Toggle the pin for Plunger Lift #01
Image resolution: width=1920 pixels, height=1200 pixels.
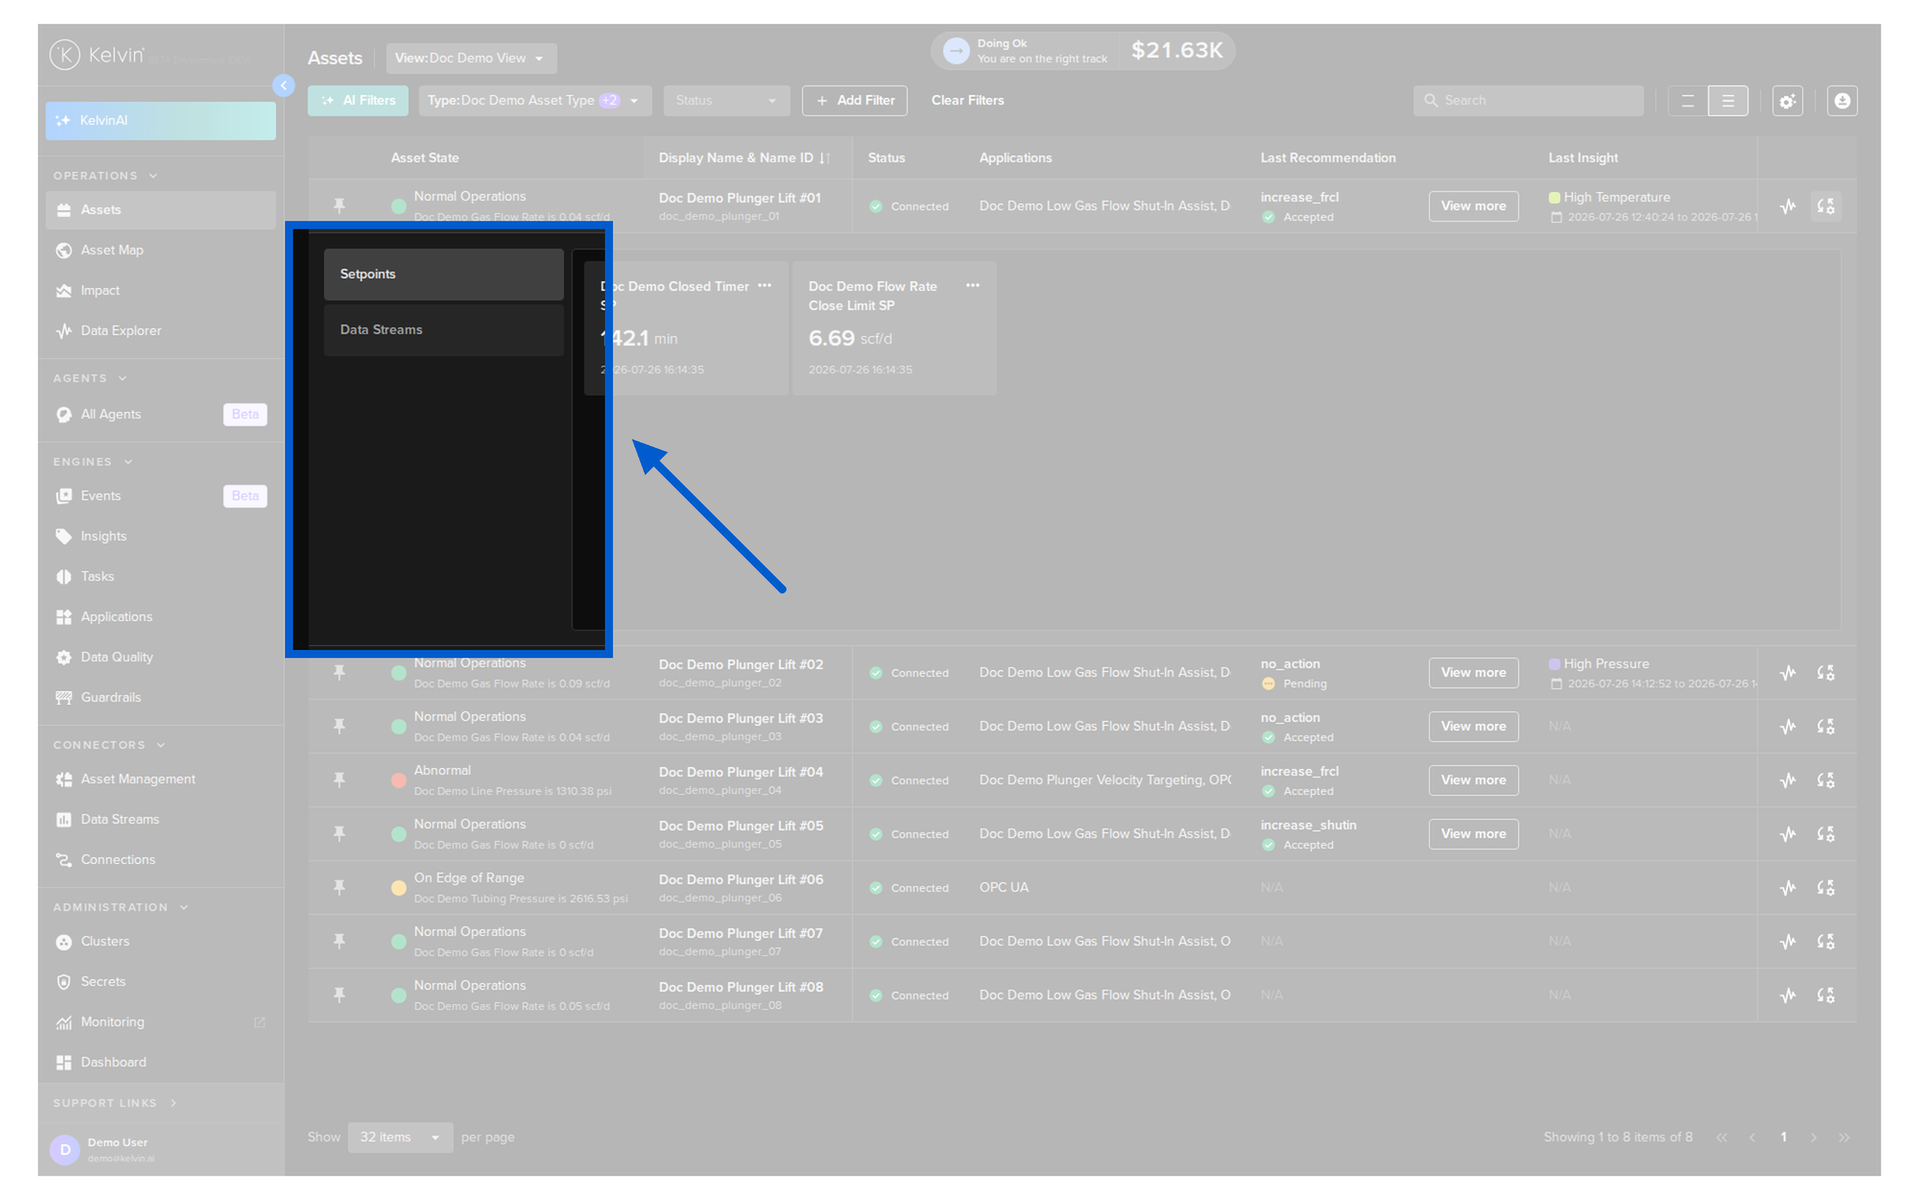(340, 206)
